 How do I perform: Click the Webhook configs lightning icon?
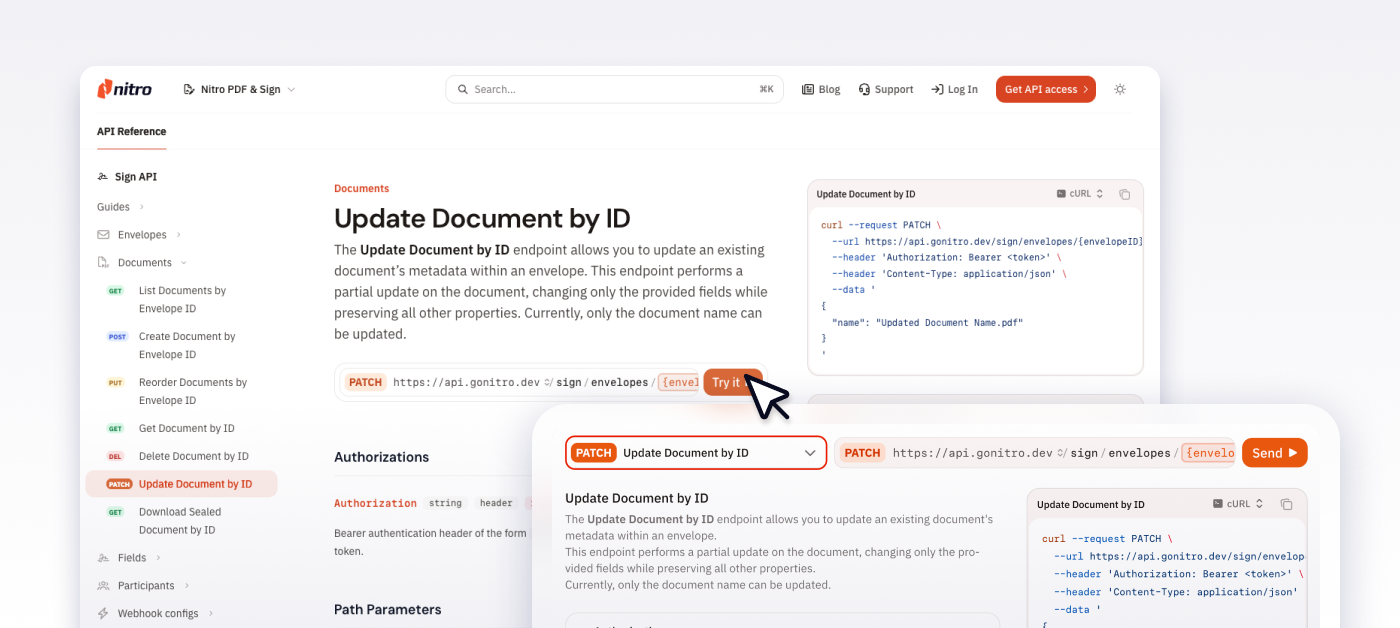tap(103, 614)
